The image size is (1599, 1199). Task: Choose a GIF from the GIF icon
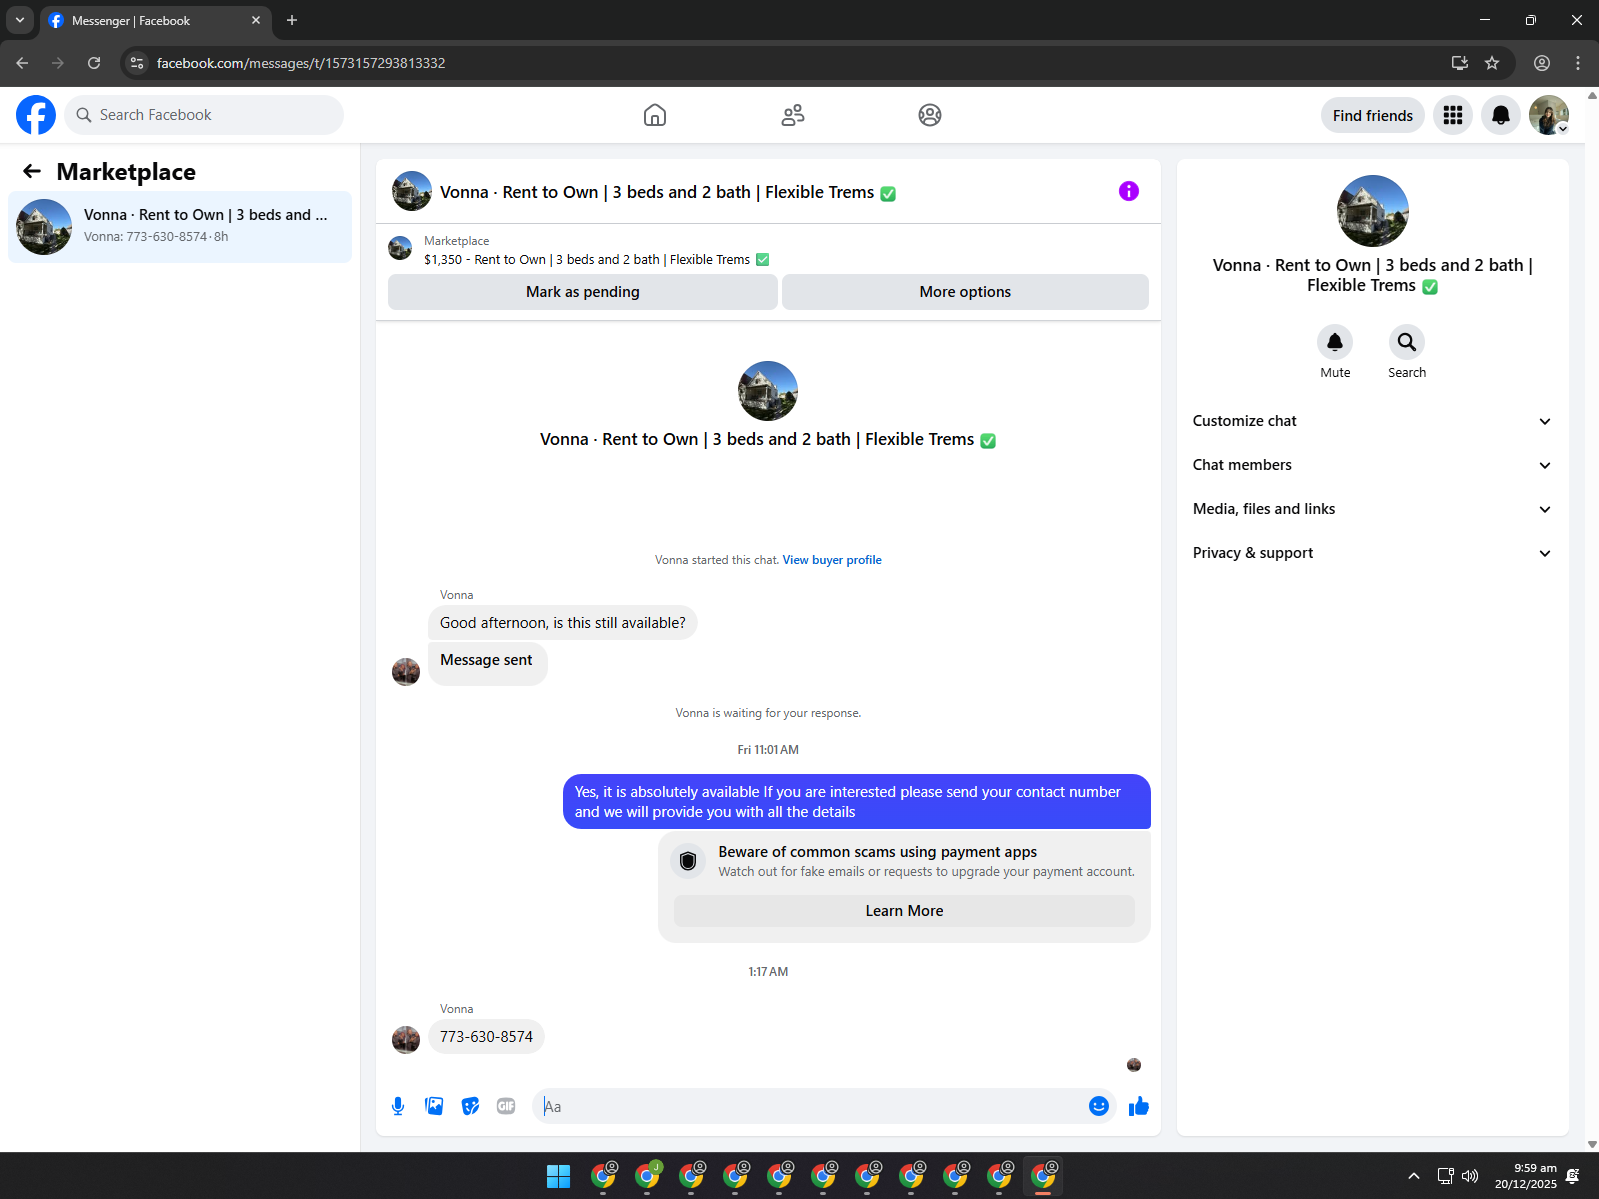pos(506,1106)
